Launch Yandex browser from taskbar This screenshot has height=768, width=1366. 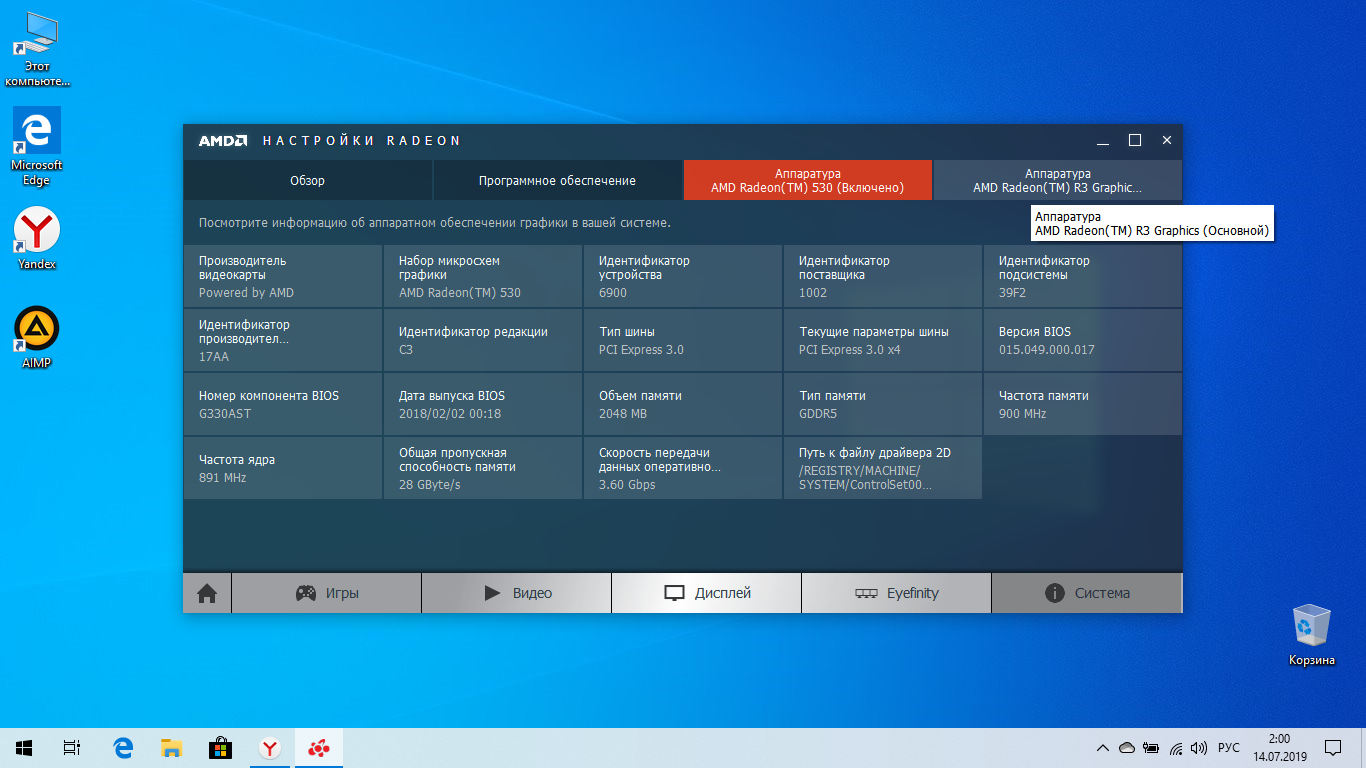[269, 747]
